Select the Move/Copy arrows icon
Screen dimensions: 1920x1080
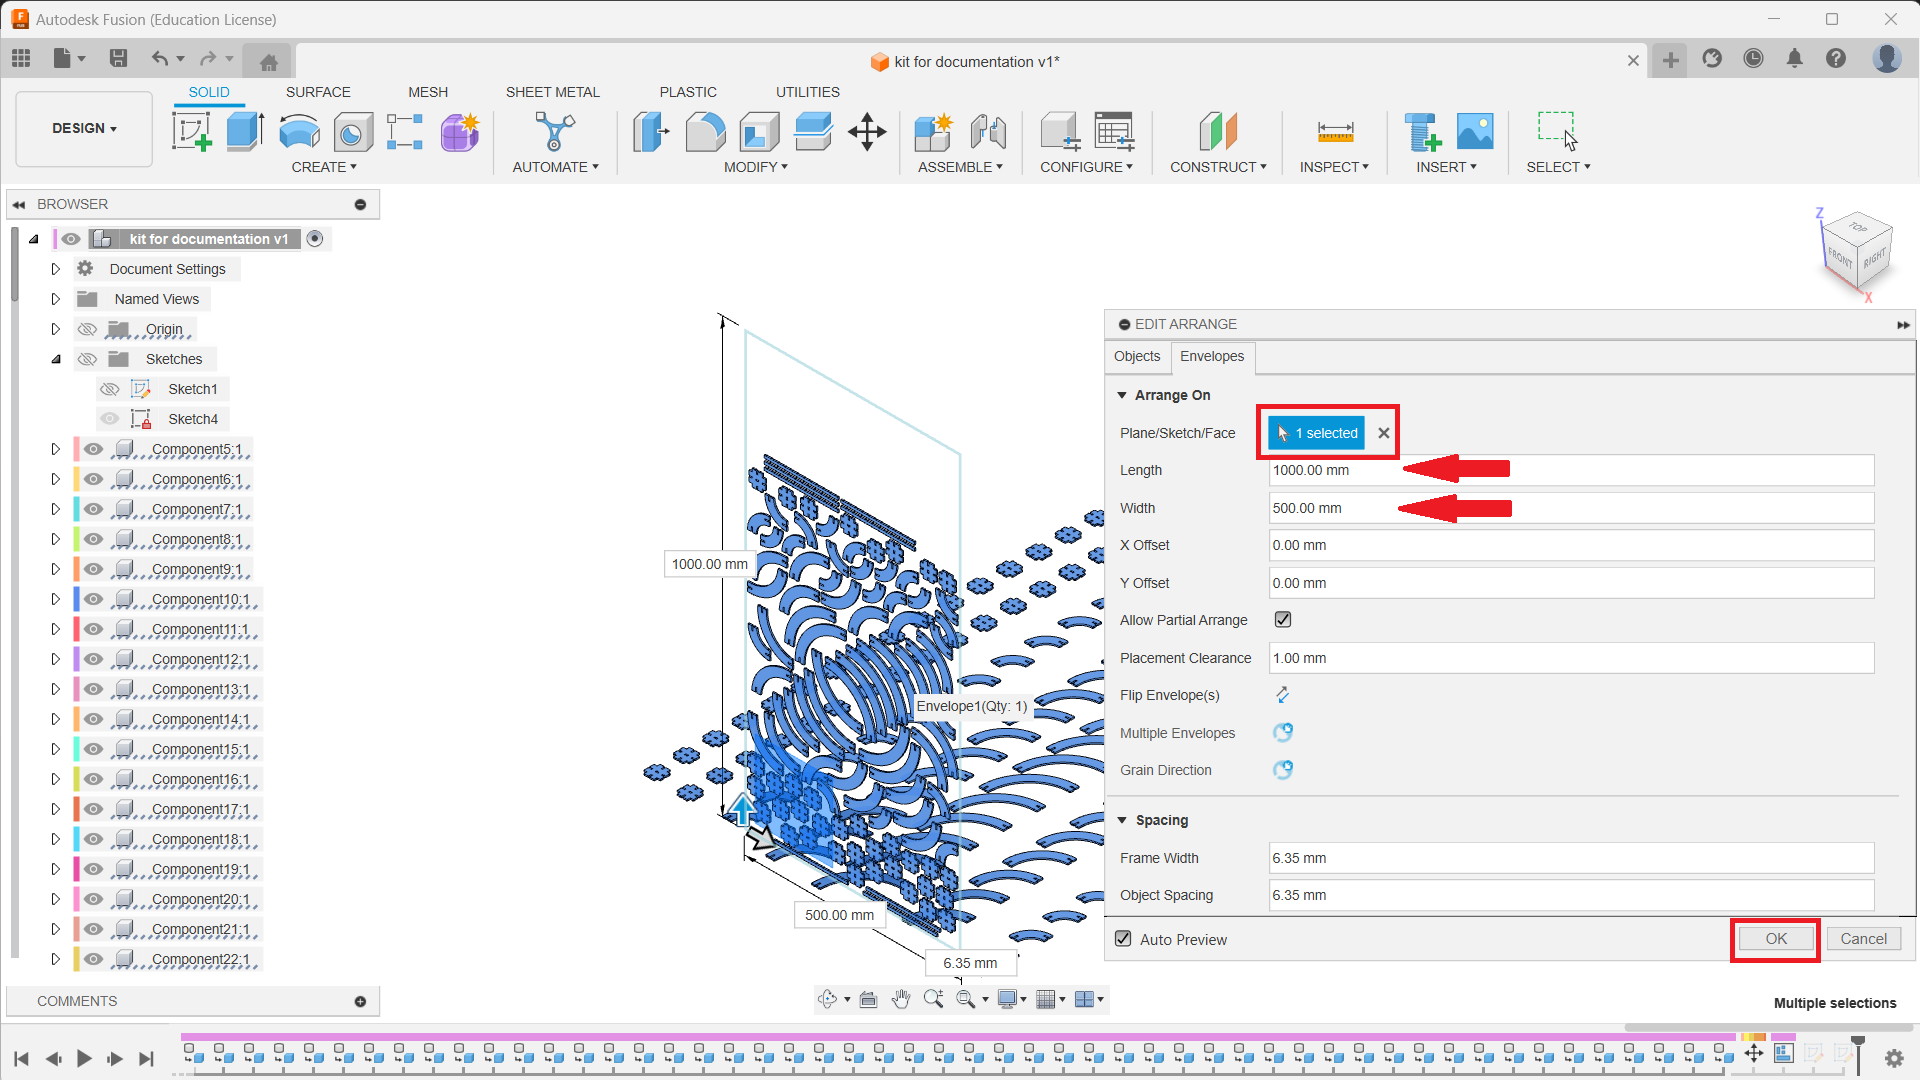(867, 131)
